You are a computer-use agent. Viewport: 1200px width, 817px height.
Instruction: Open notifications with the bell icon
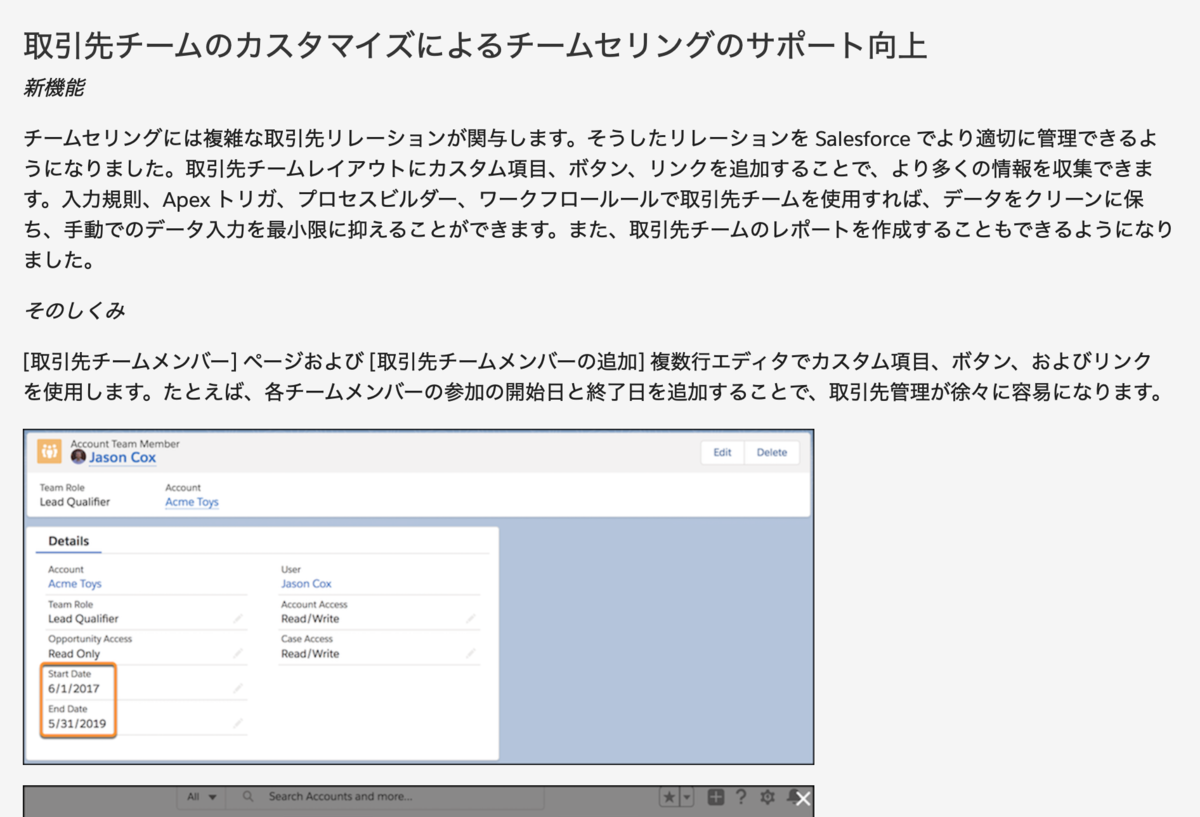pos(792,797)
